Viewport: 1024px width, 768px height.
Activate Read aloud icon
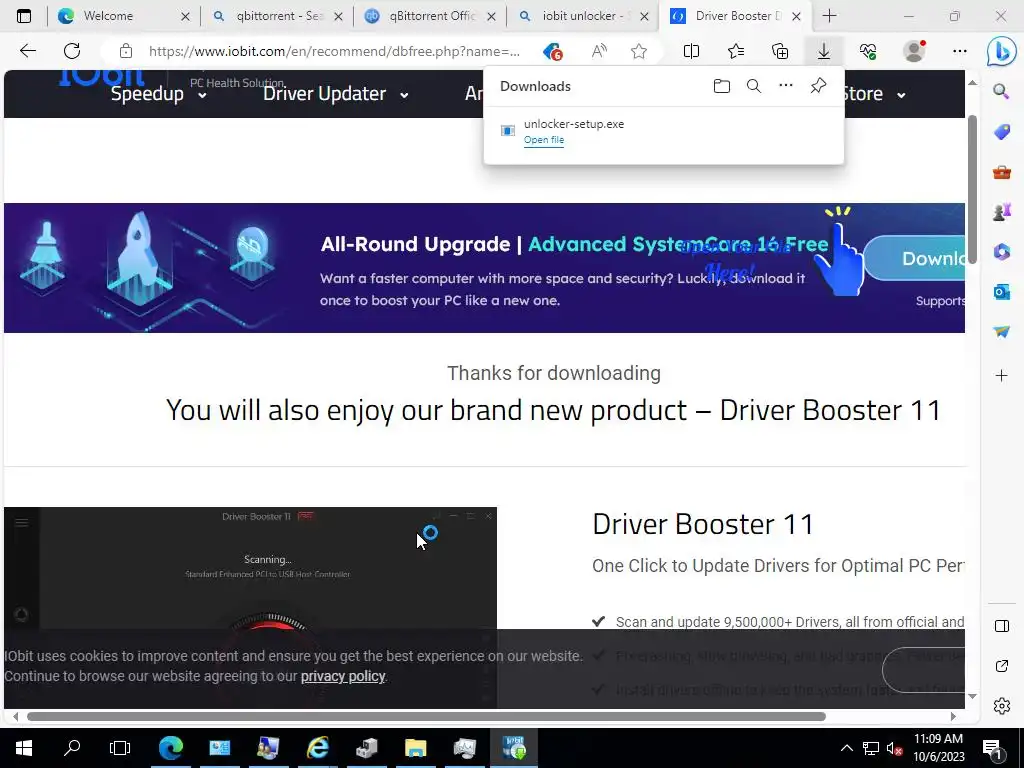point(599,51)
